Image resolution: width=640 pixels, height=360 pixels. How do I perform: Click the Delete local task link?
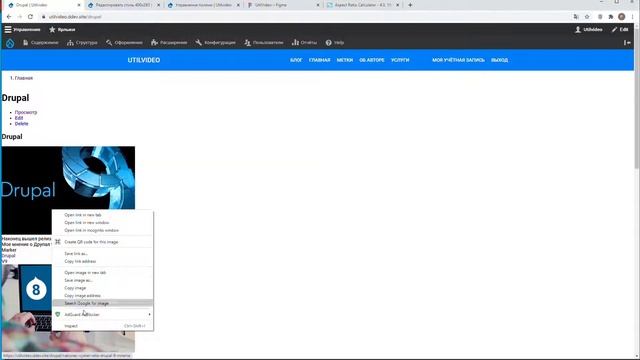pyautogui.click(x=21, y=124)
